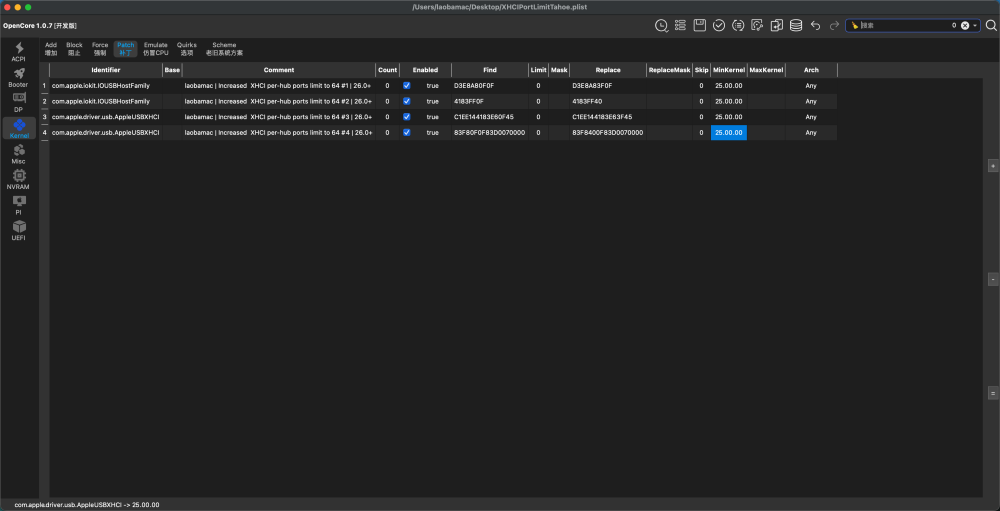Save the plist with floppy icon
The image size is (1000, 511).
pyautogui.click(x=700, y=26)
